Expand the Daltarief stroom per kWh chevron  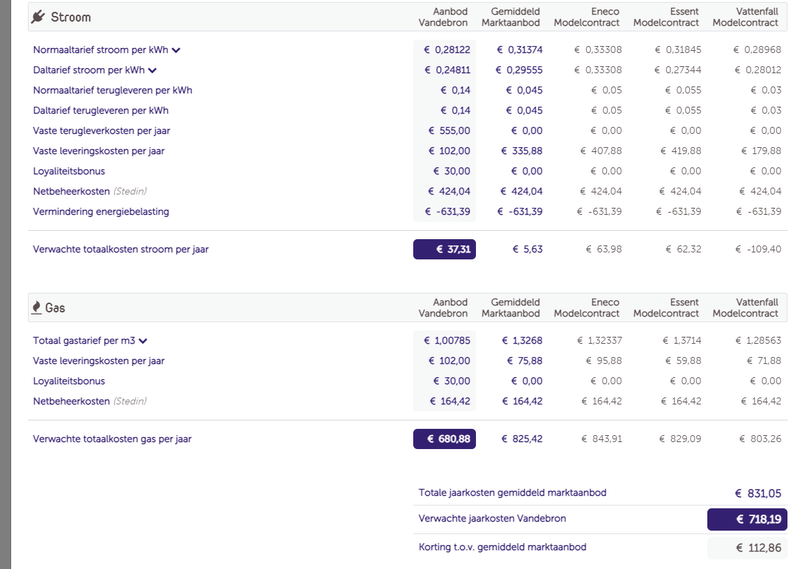[x=153, y=70]
